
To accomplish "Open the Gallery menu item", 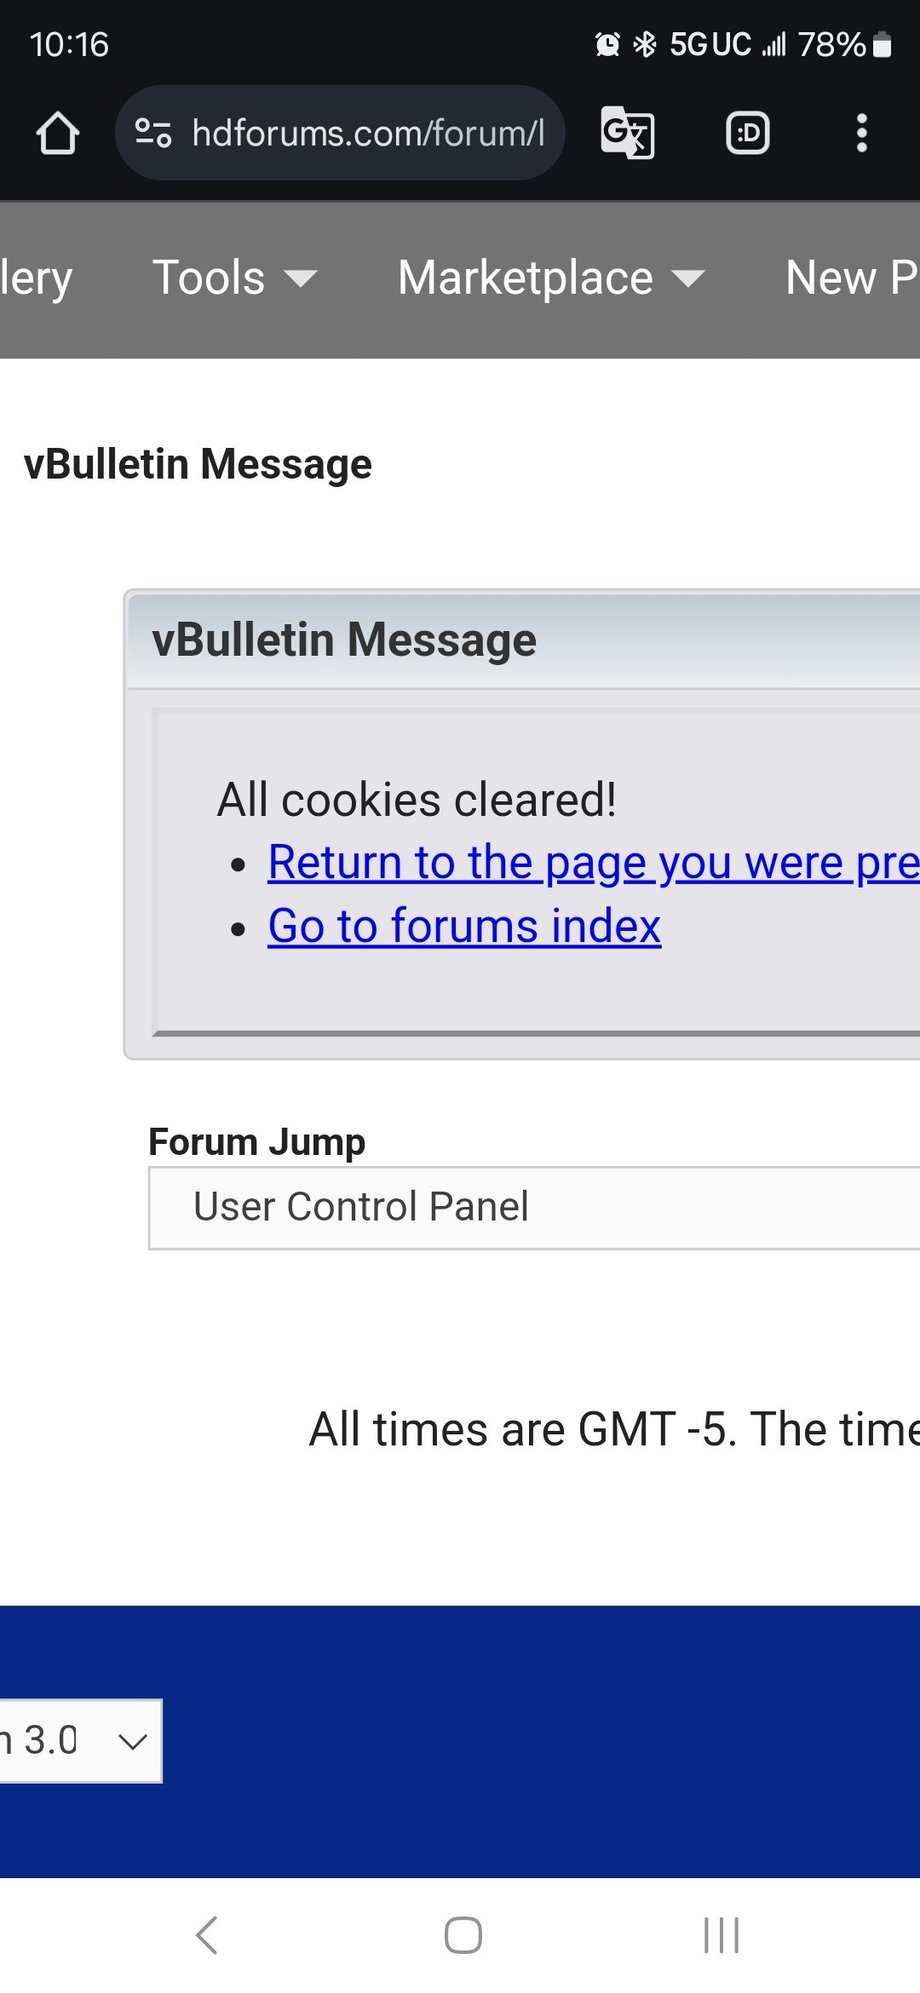I will pyautogui.click(x=36, y=278).
